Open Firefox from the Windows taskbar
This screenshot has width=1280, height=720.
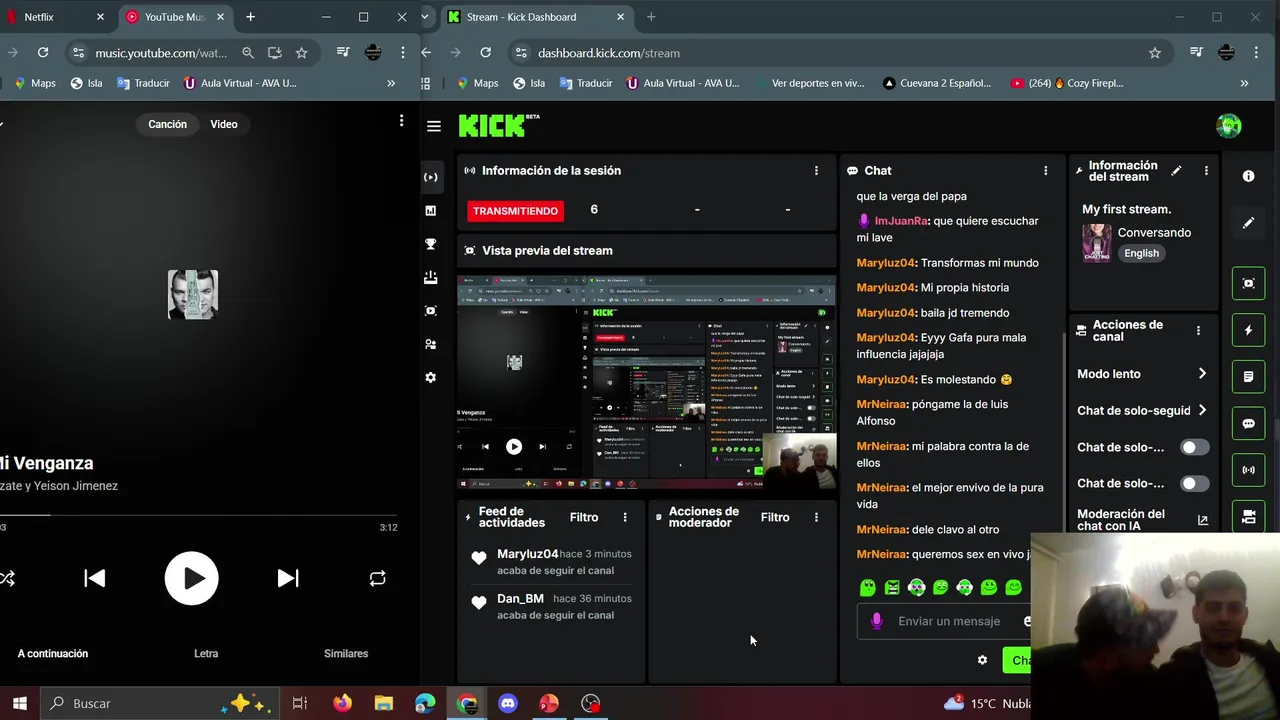(342, 703)
